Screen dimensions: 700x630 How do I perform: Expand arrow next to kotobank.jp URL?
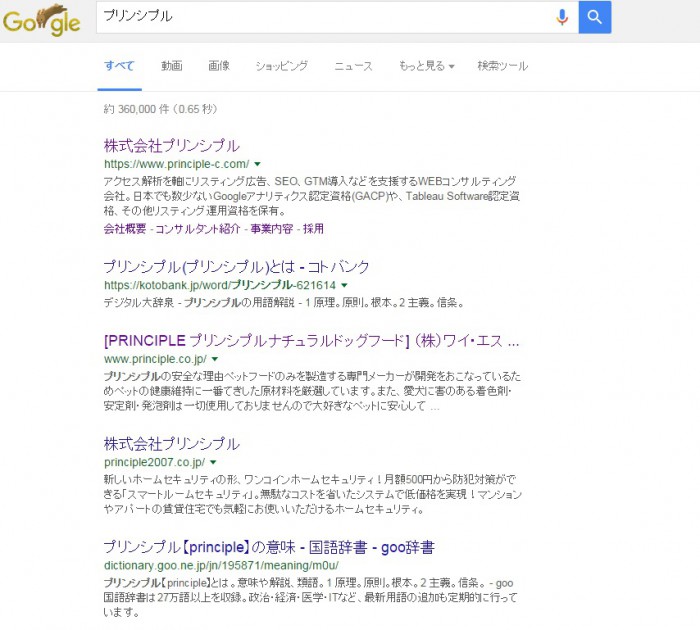(344, 285)
